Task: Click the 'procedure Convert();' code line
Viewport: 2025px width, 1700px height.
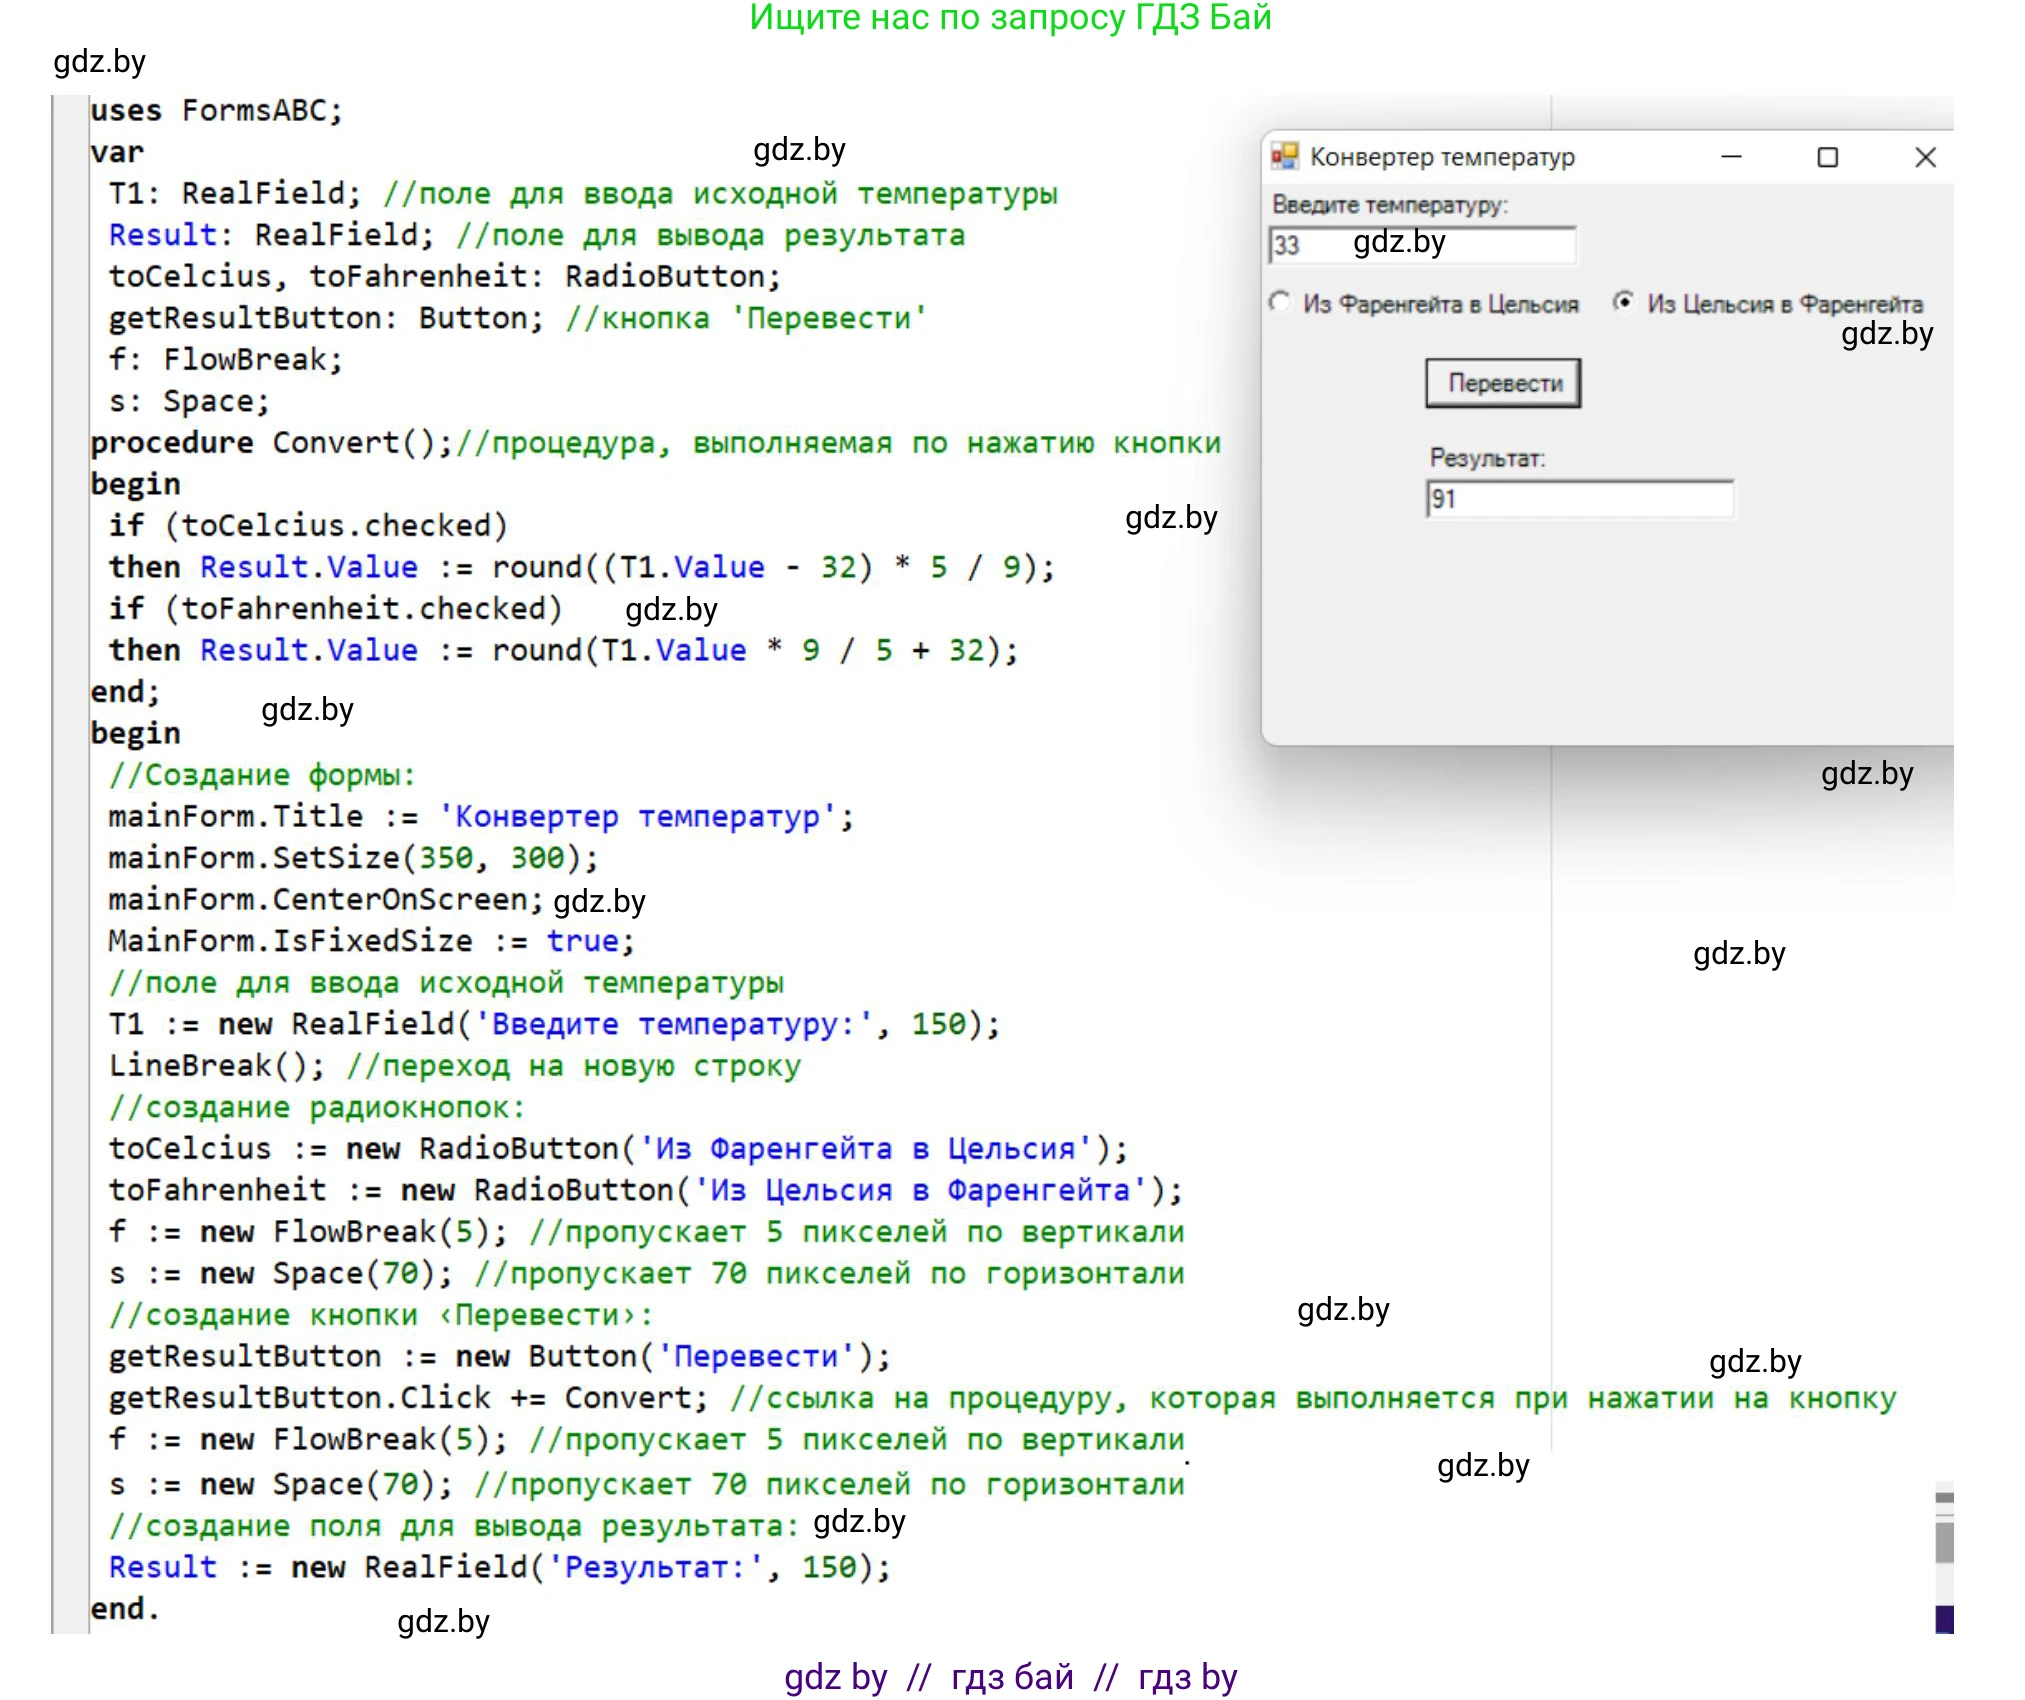Action: coord(272,442)
